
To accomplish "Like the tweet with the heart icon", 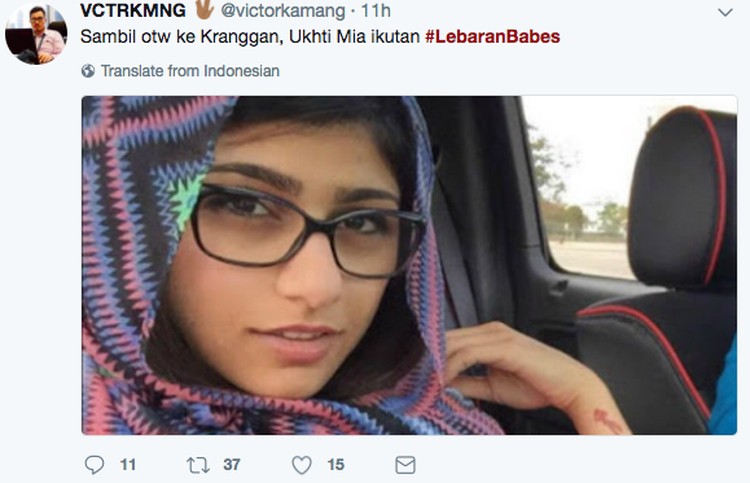I will tap(302, 465).
